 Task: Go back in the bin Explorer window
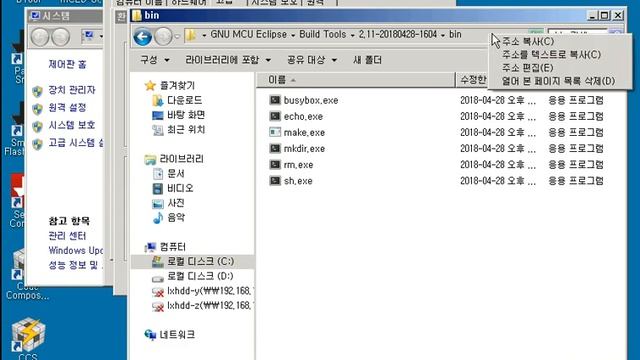142,37
